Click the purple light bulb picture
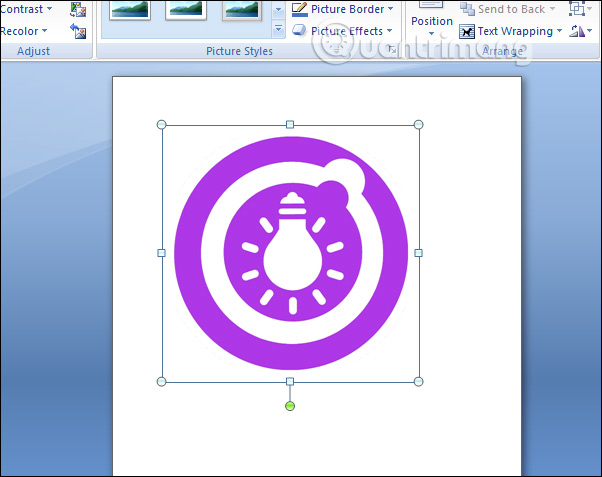This screenshot has width=602, height=477. coord(291,253)
